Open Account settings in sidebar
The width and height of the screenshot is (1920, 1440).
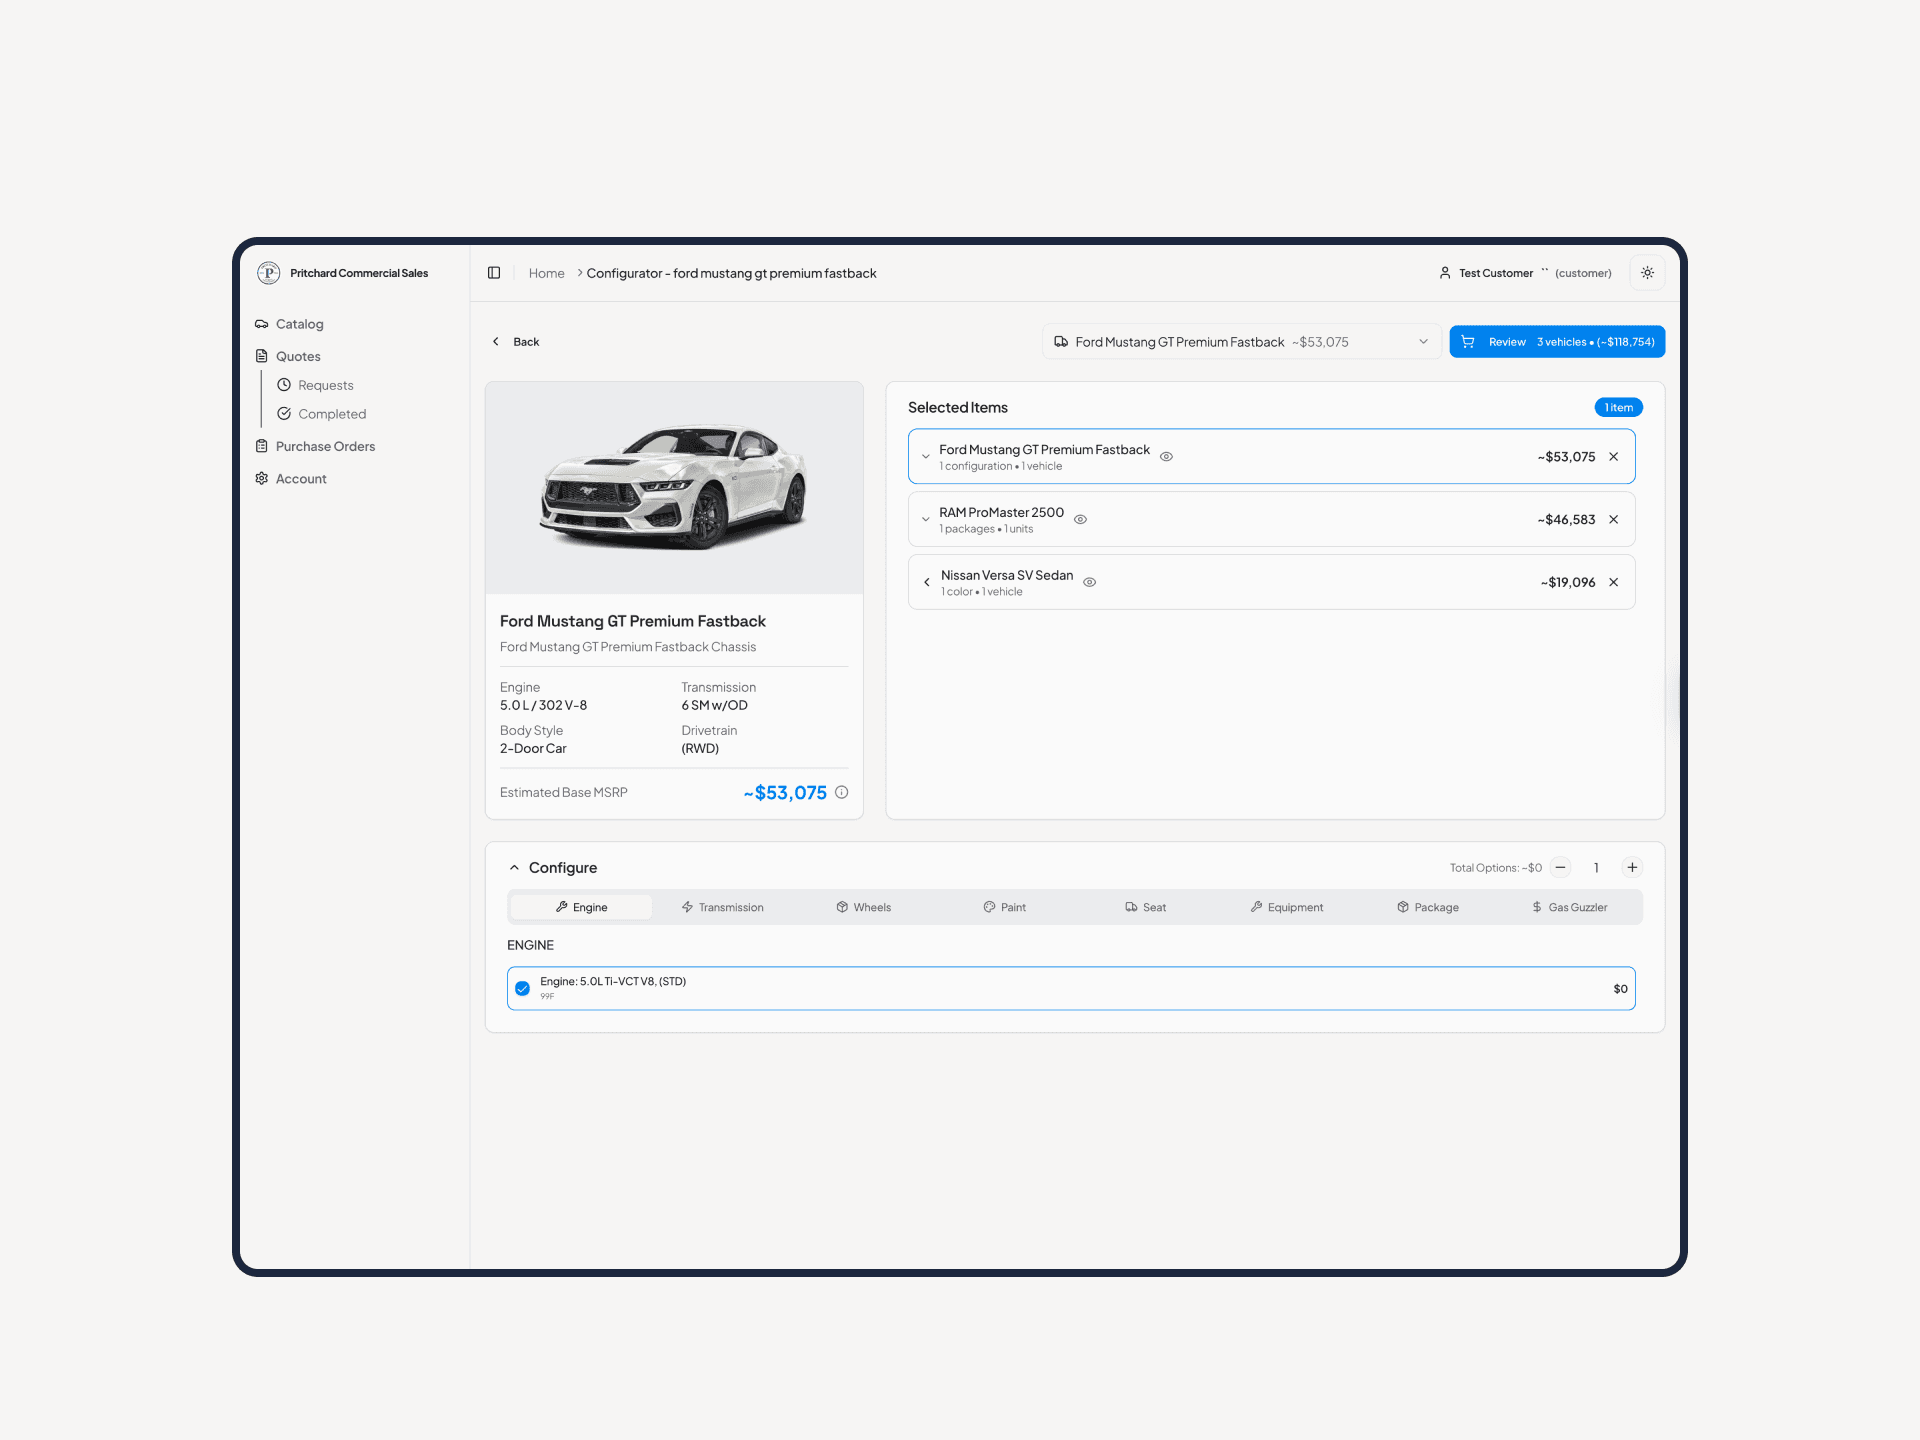(x=300, y=479)
